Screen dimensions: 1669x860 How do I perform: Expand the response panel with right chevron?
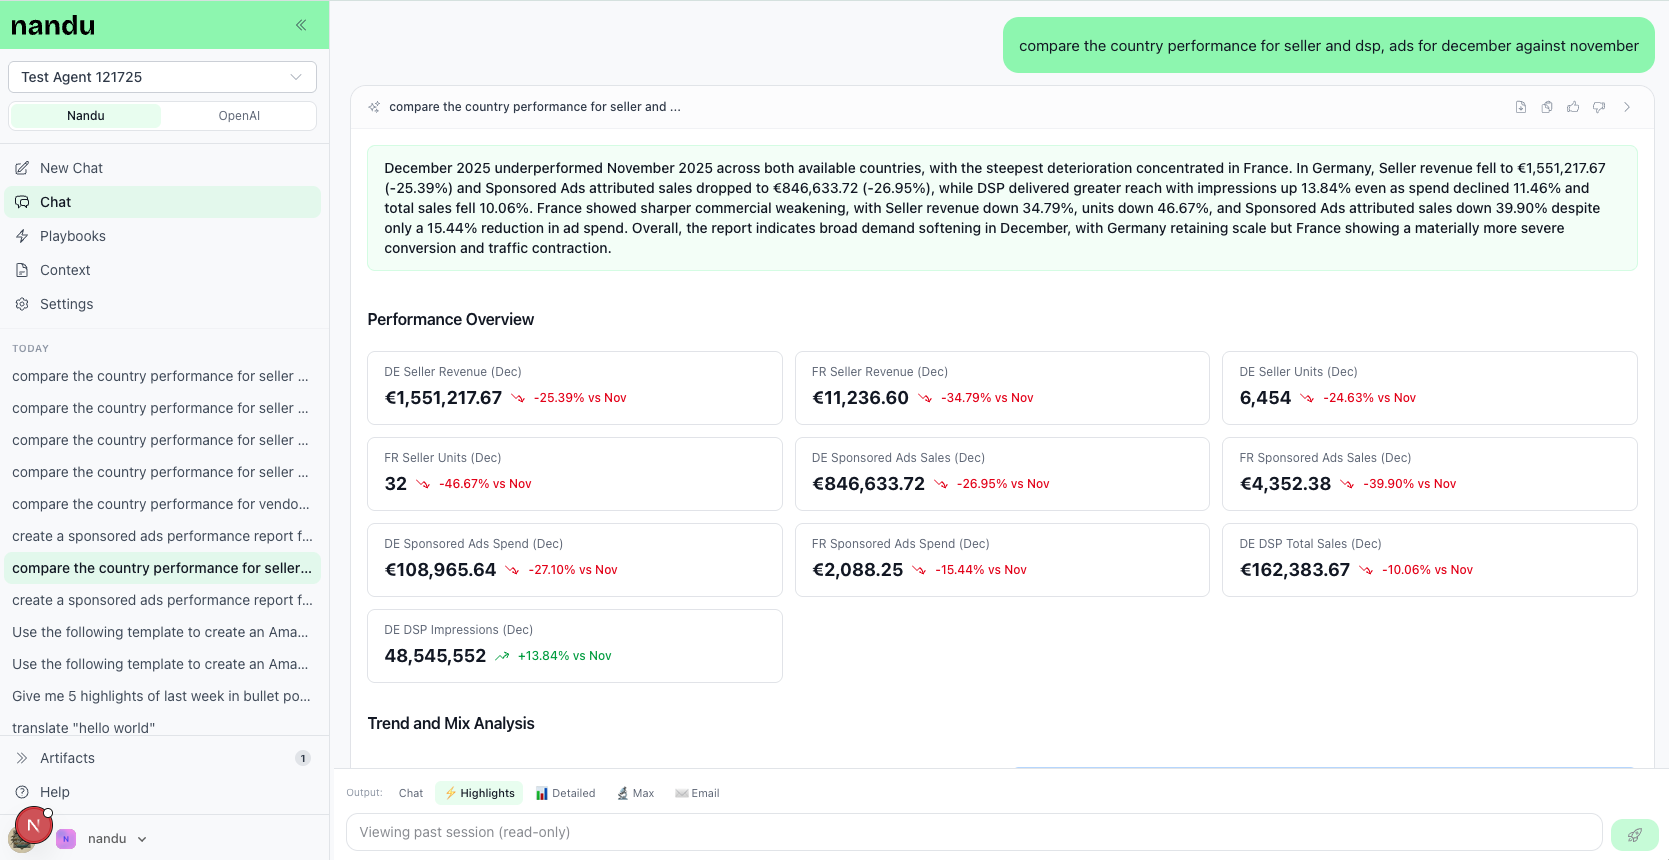pyautogui.click(x=1627, y=107)
